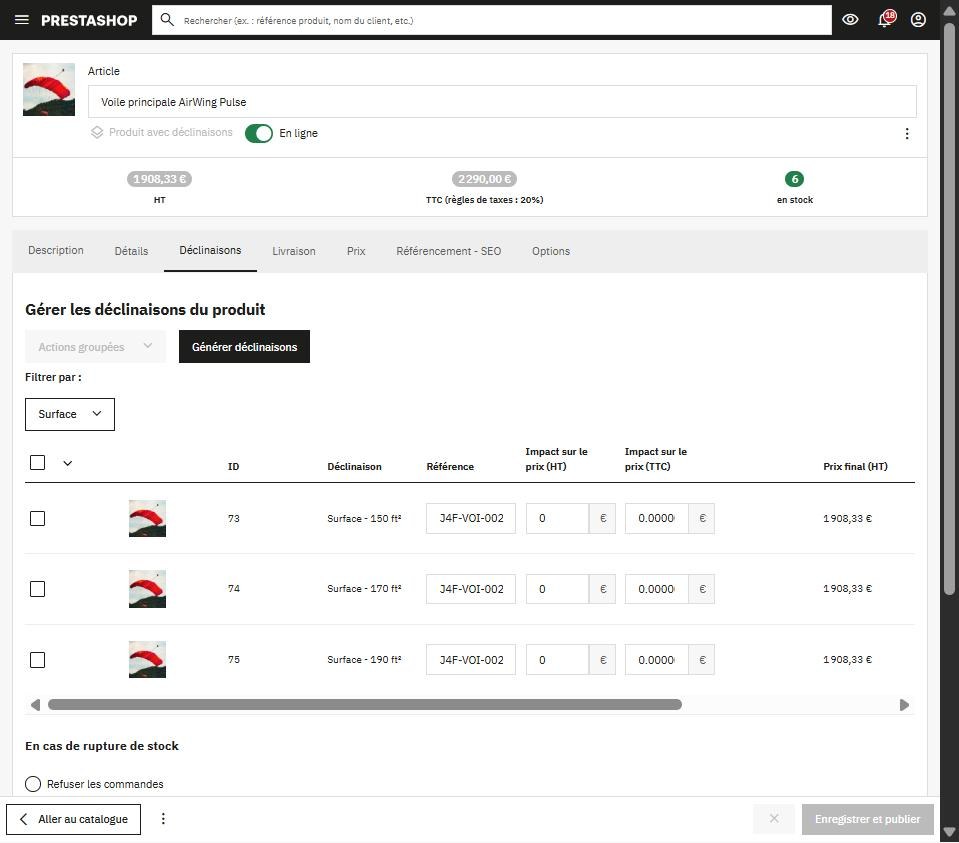Toggle the En ligne switch
Viewport: 959px width, 843px height.
259,133
